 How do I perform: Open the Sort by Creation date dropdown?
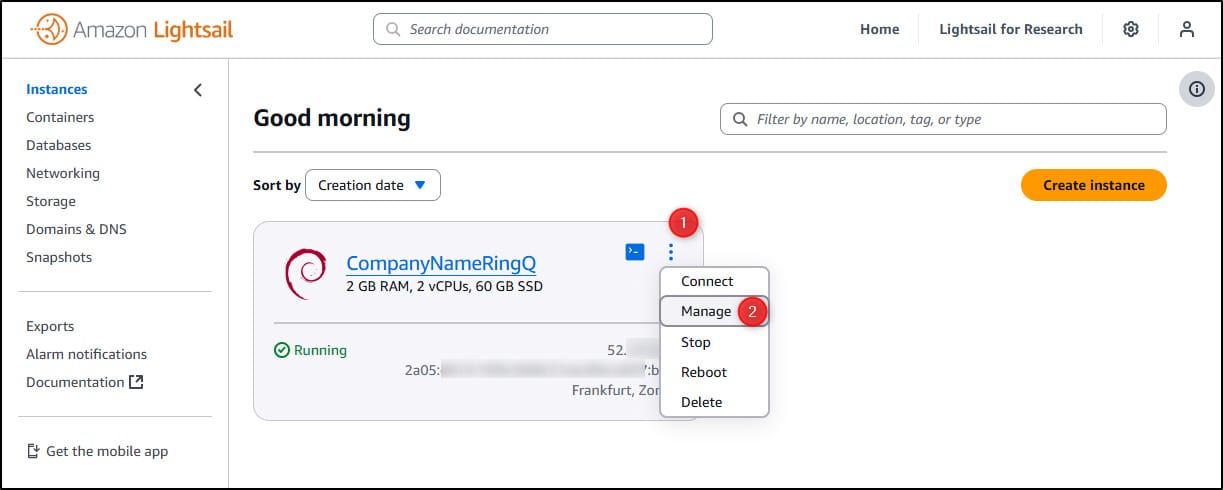(x=372, y=185)
